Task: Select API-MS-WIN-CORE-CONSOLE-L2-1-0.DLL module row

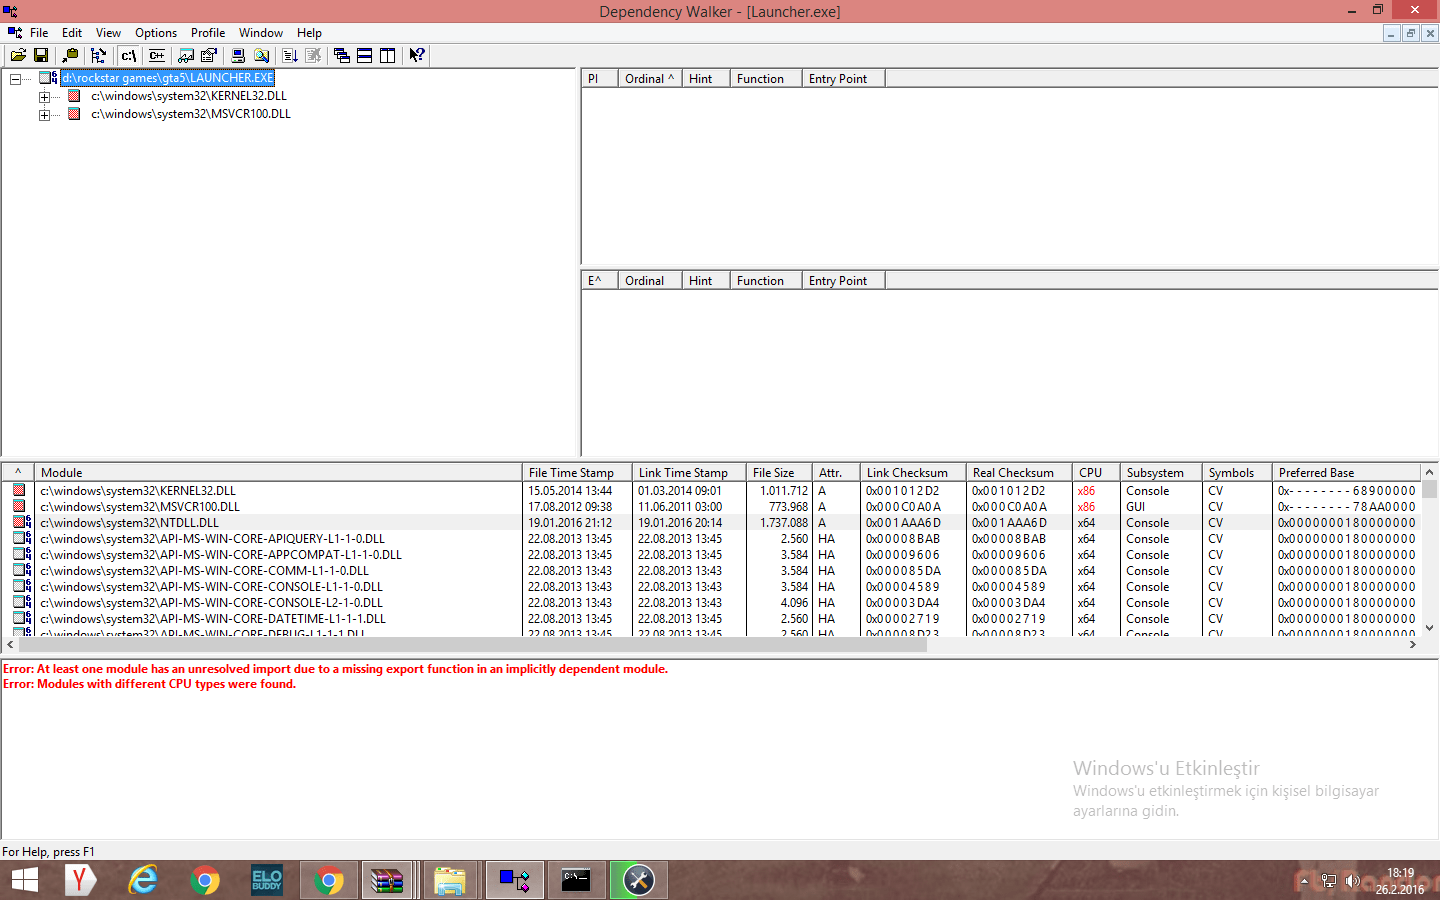Action: [711, 603]
